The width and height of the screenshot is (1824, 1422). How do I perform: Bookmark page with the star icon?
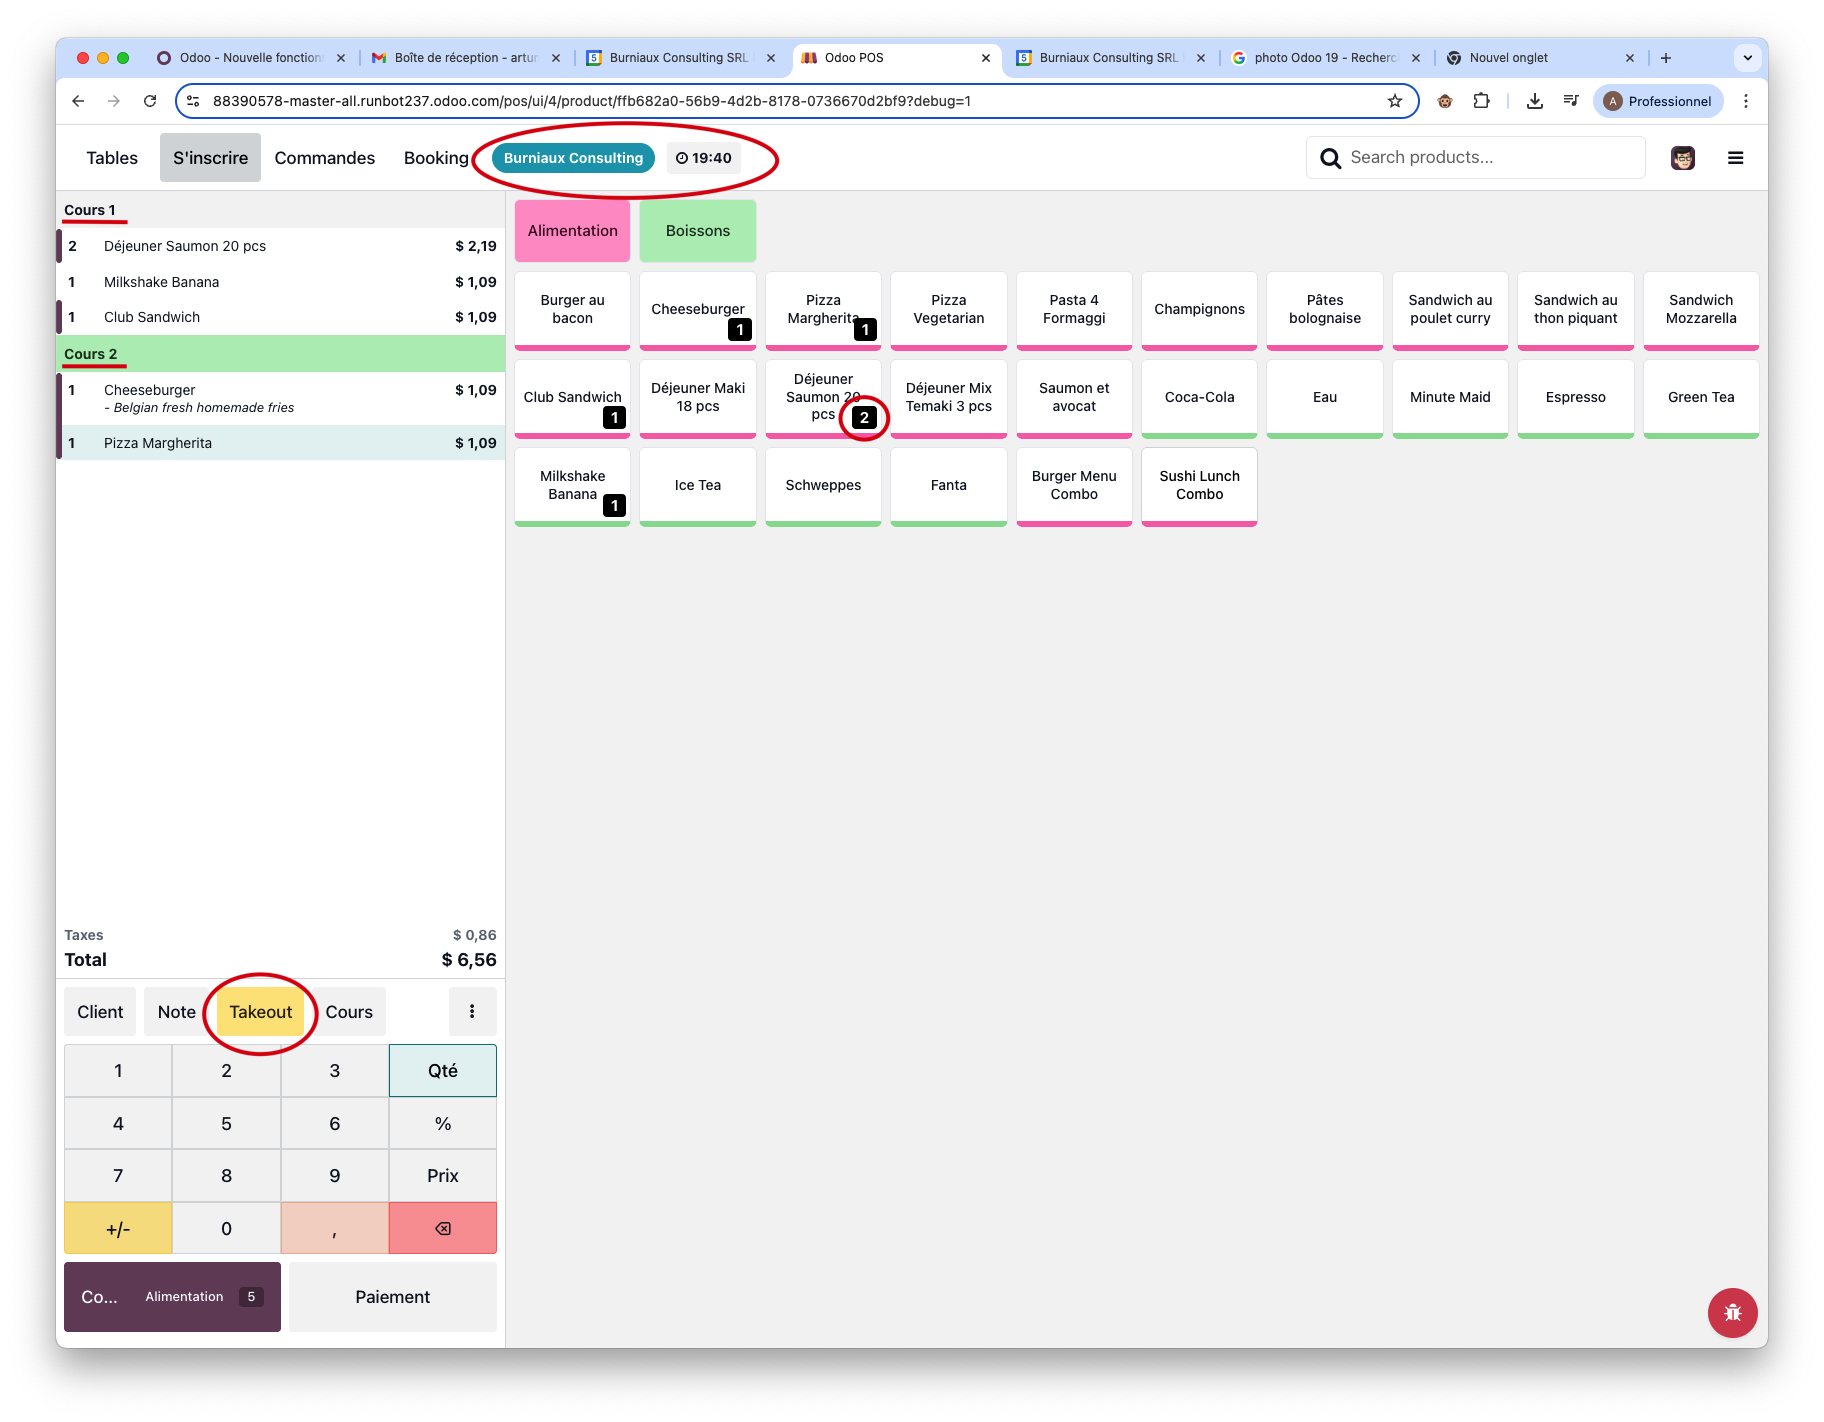click(1394, 101)
